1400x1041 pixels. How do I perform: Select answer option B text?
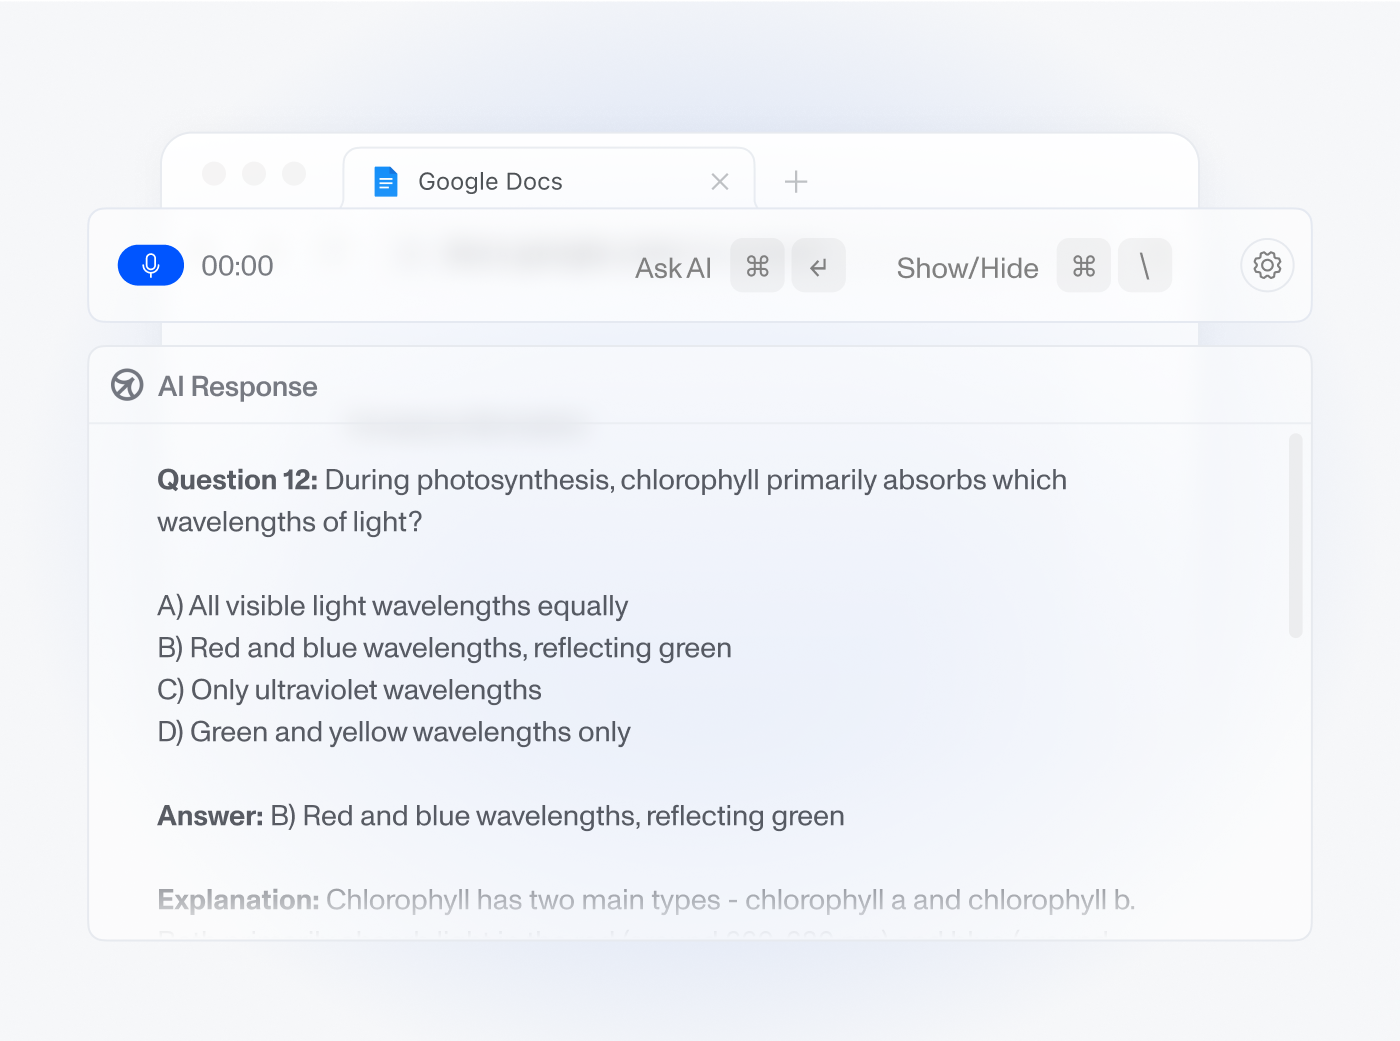(444, 647)
